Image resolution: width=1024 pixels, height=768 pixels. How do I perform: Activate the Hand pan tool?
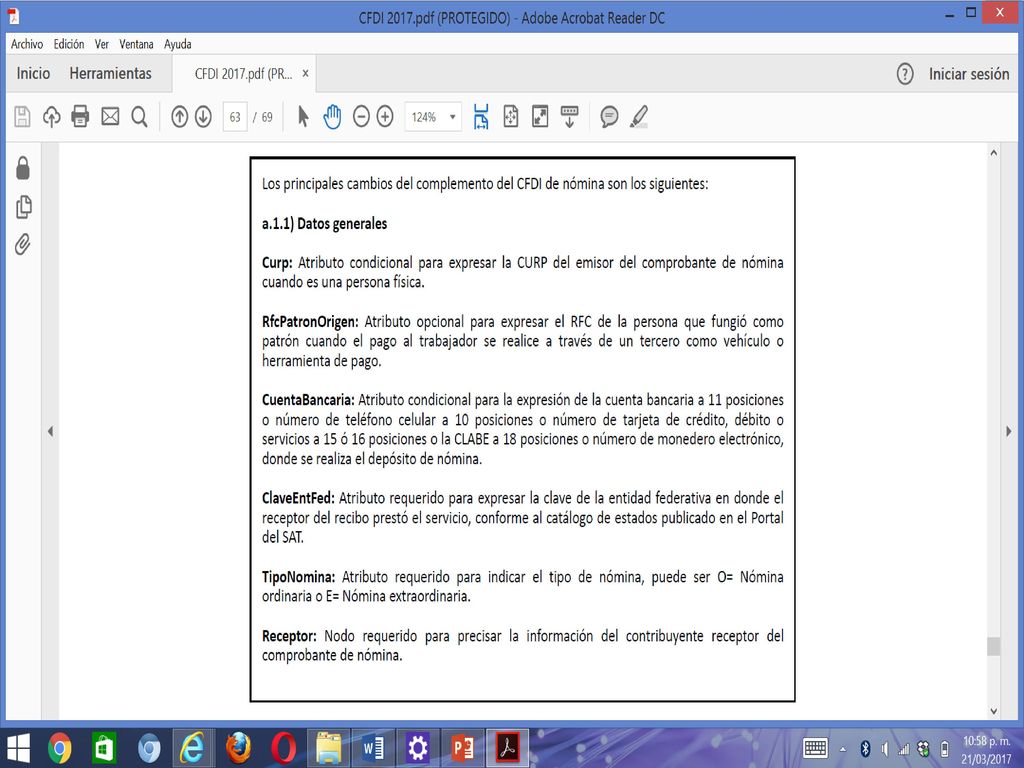(332, 117)
